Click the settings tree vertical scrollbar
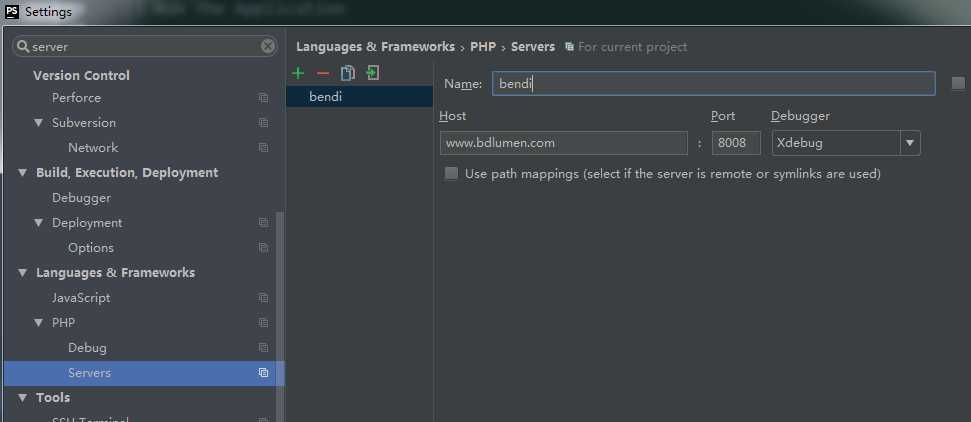The height and width of the screenshot is (422, 971). click(280, 316)
